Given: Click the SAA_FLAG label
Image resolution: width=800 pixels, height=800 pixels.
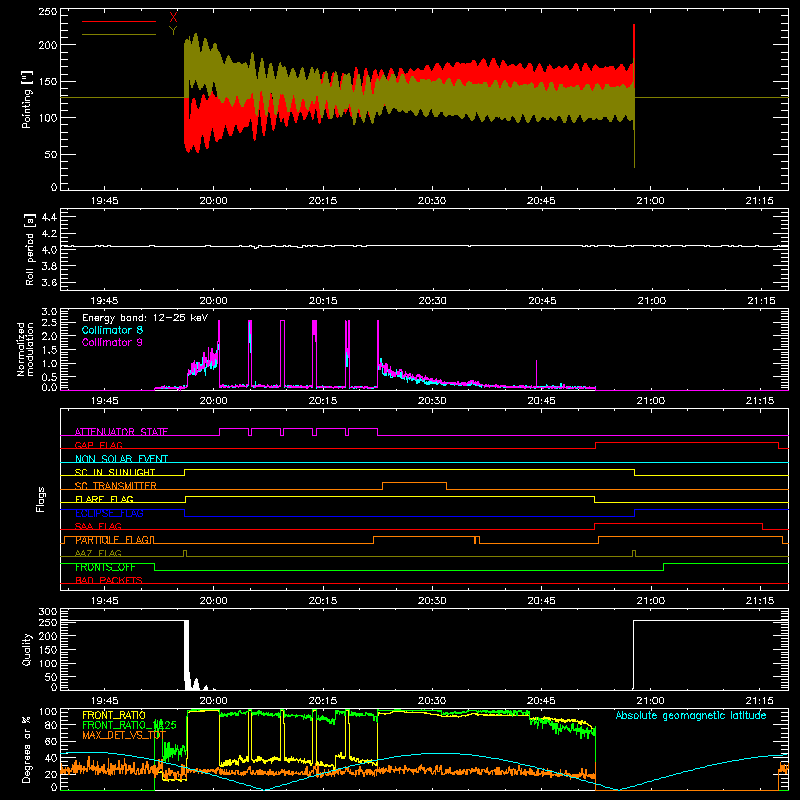Looking at the screenshot, I should (x=98, y=526).
